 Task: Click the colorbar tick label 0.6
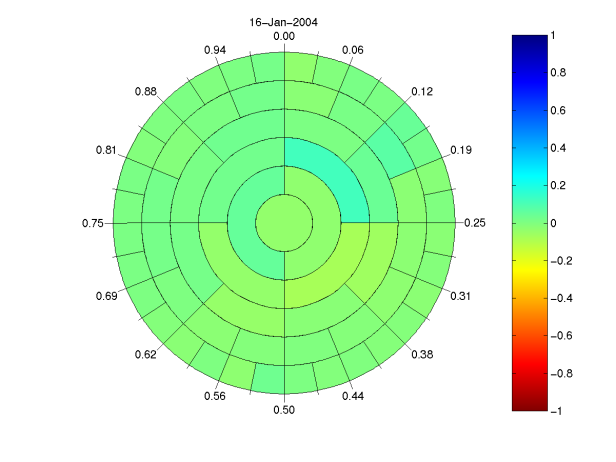click(x=558, y=110)
